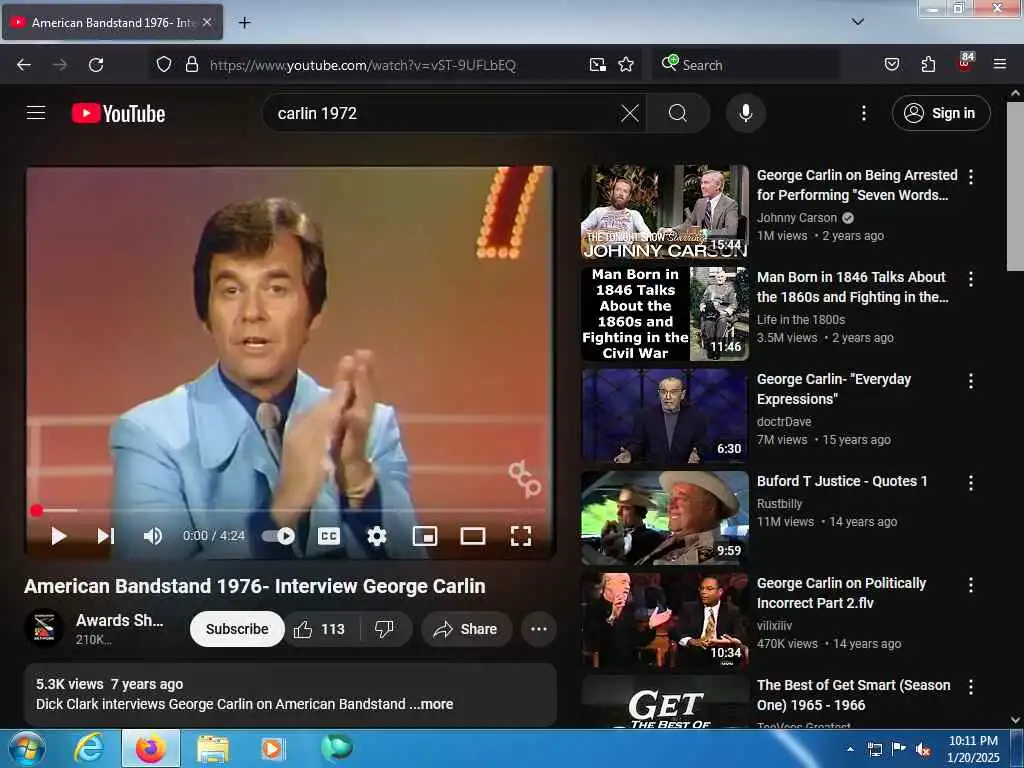
Task: Open options for George Carlin Being Arrested
Action: tap(971, 177)
